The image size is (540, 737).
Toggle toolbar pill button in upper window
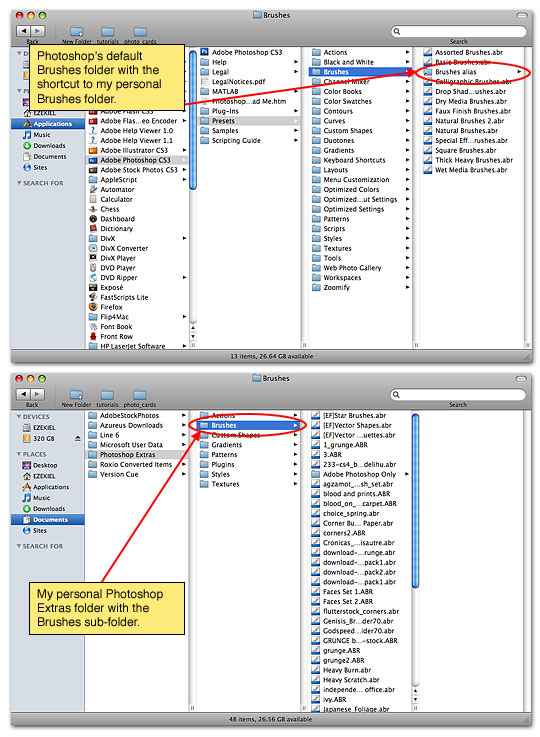(522, 16)
